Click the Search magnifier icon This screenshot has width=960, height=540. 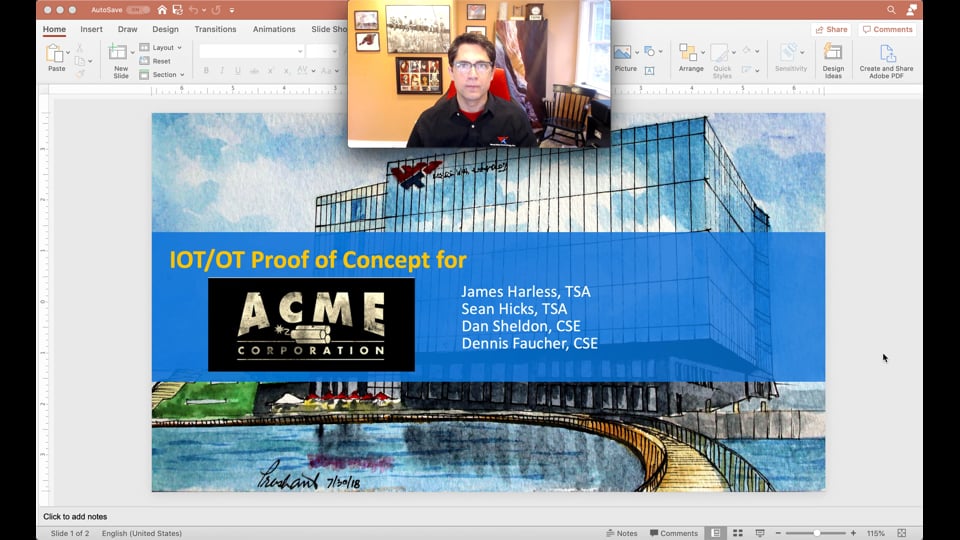[891, 10]
